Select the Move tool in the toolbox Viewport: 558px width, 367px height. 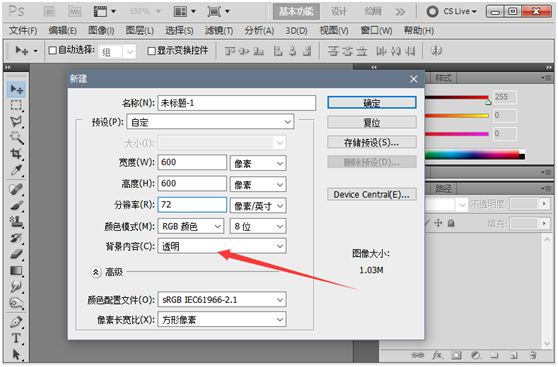click(x=16, y=89)
